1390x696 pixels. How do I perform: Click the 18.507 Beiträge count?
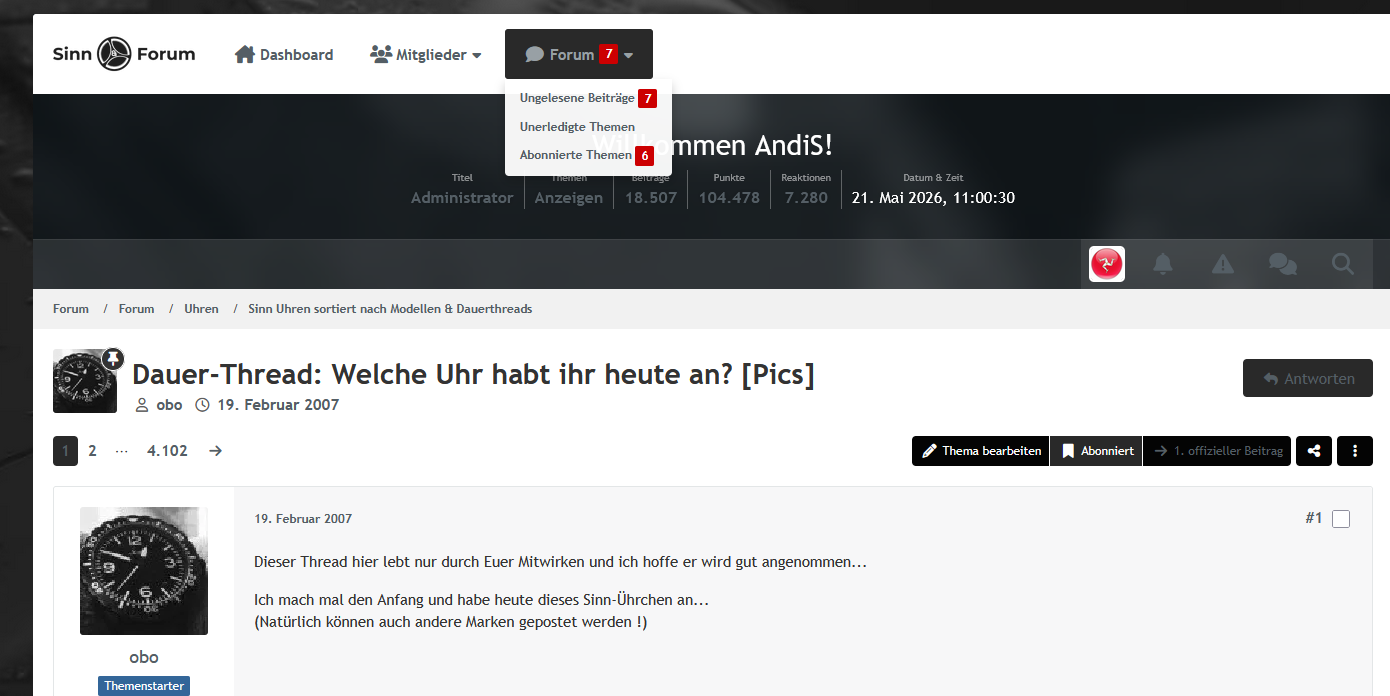point(651,198)
